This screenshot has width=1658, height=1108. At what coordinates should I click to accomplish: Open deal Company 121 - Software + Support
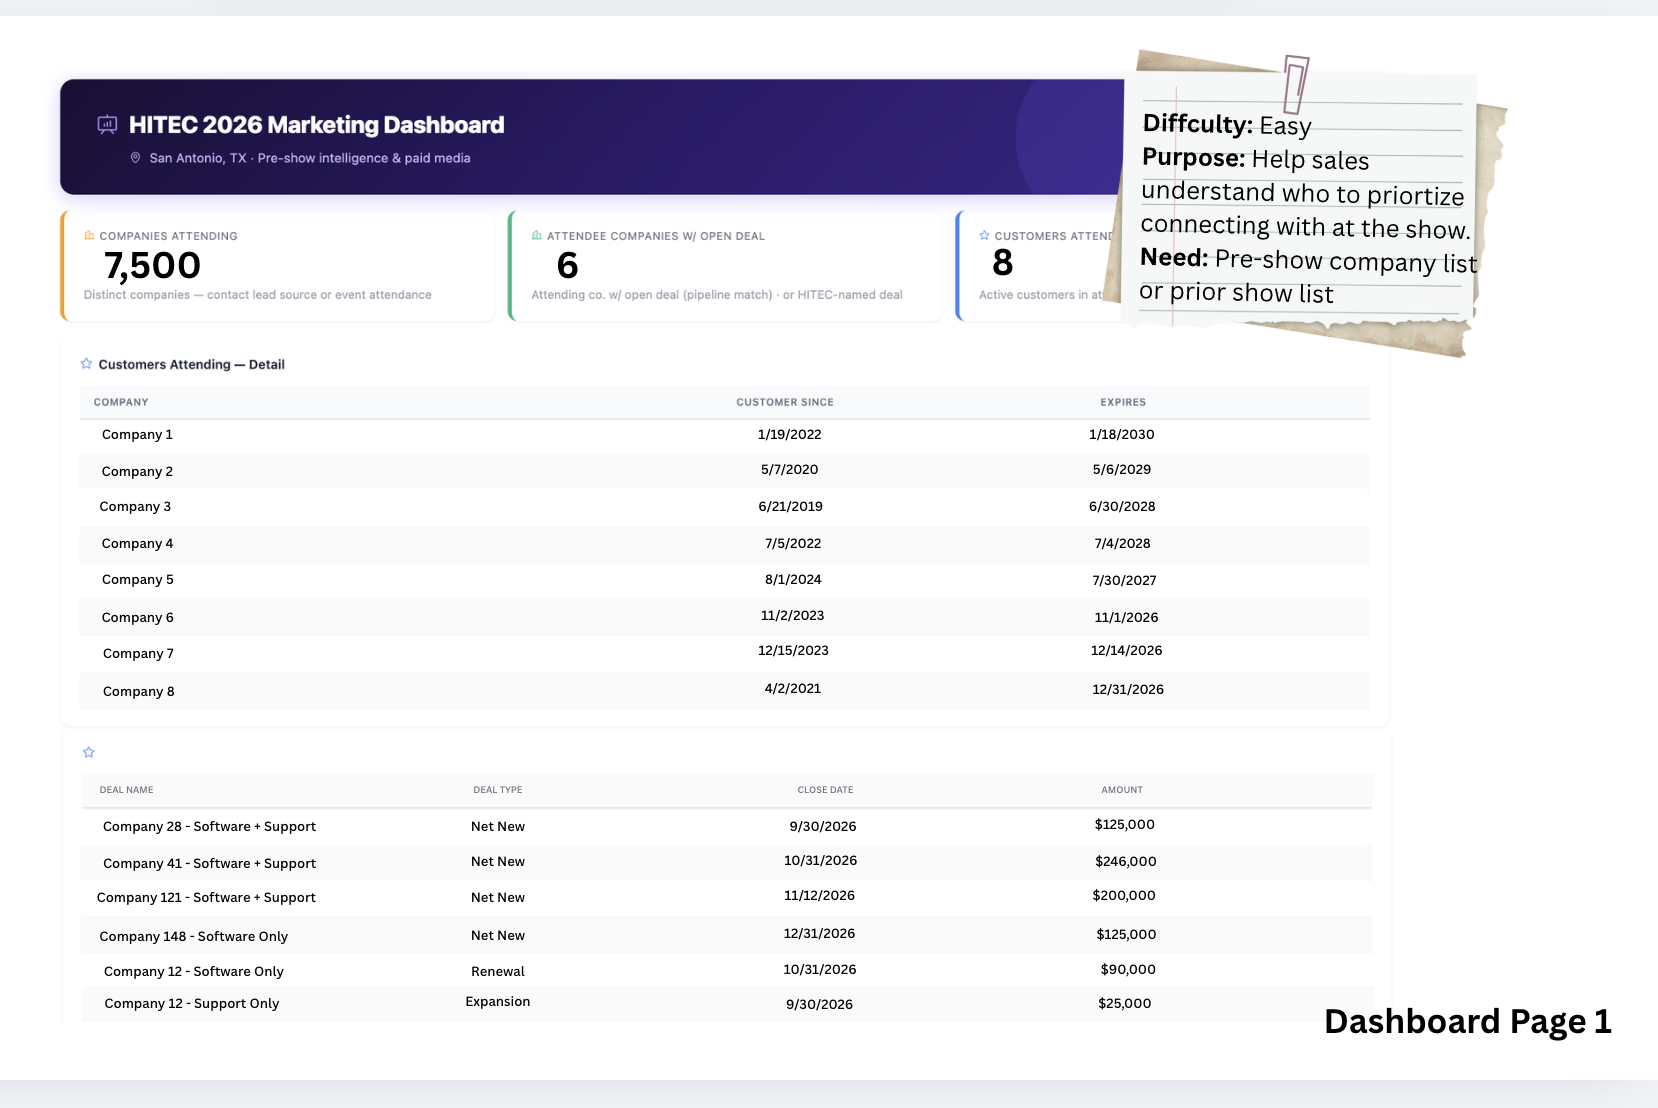206,898
